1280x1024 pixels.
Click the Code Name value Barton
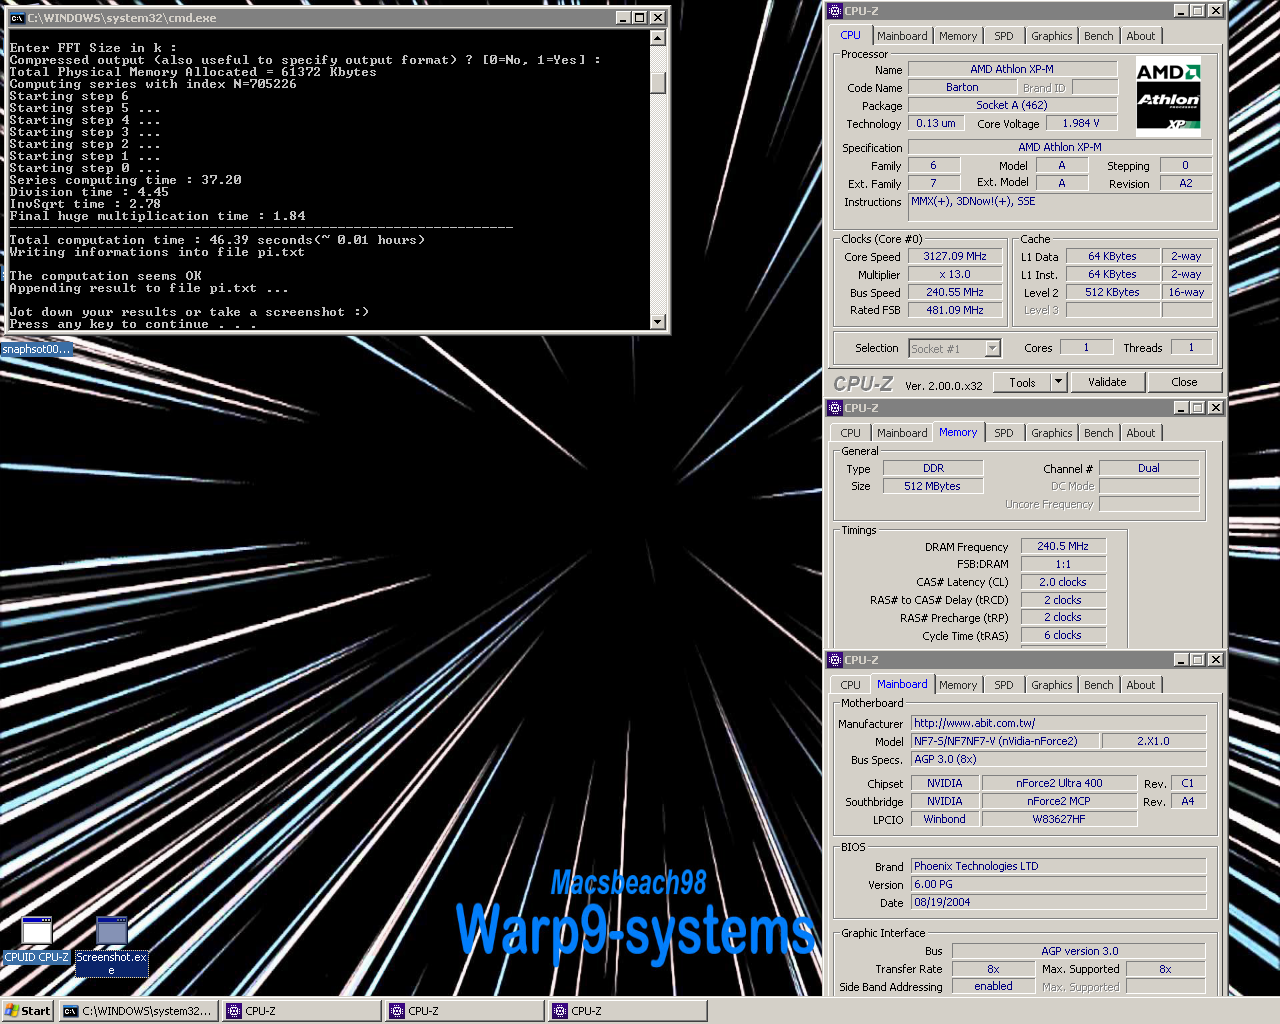pos(962,87)
